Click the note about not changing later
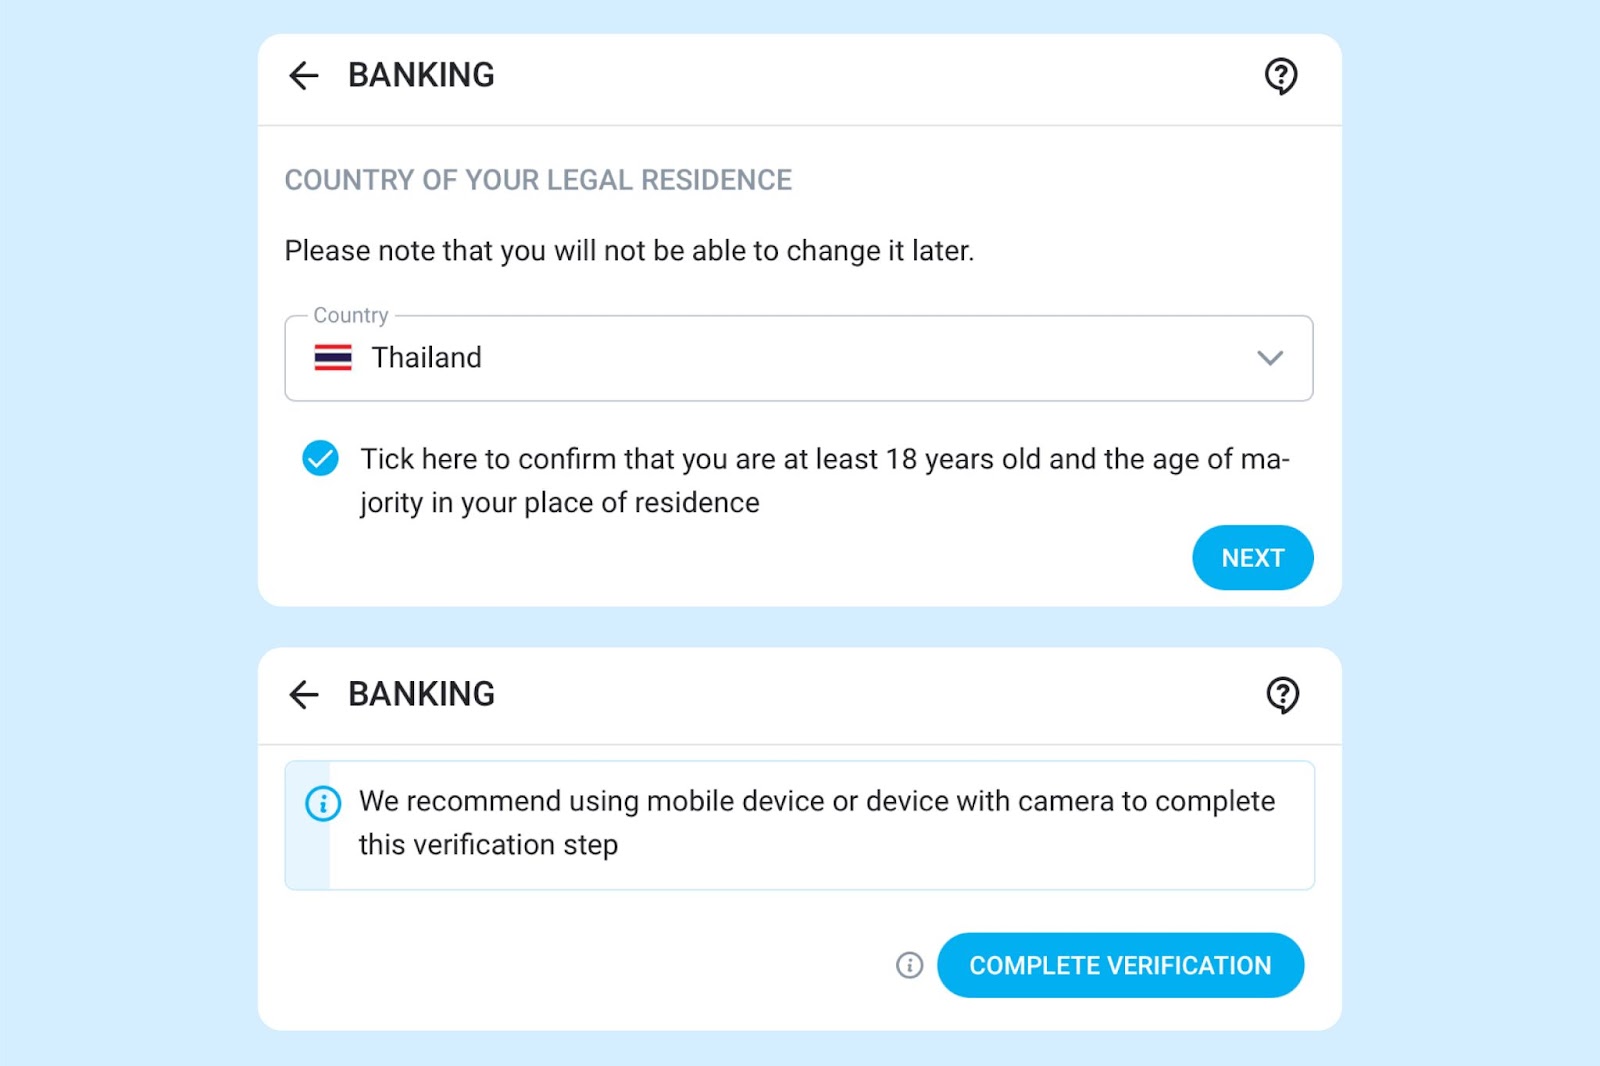 pos(629,251)
